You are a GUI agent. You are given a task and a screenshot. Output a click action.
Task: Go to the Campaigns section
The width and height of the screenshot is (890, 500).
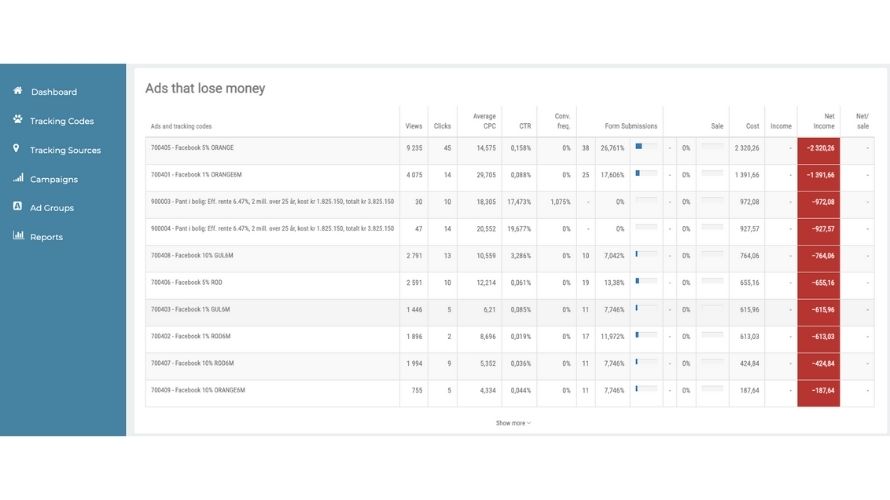(x=54, y=179)
